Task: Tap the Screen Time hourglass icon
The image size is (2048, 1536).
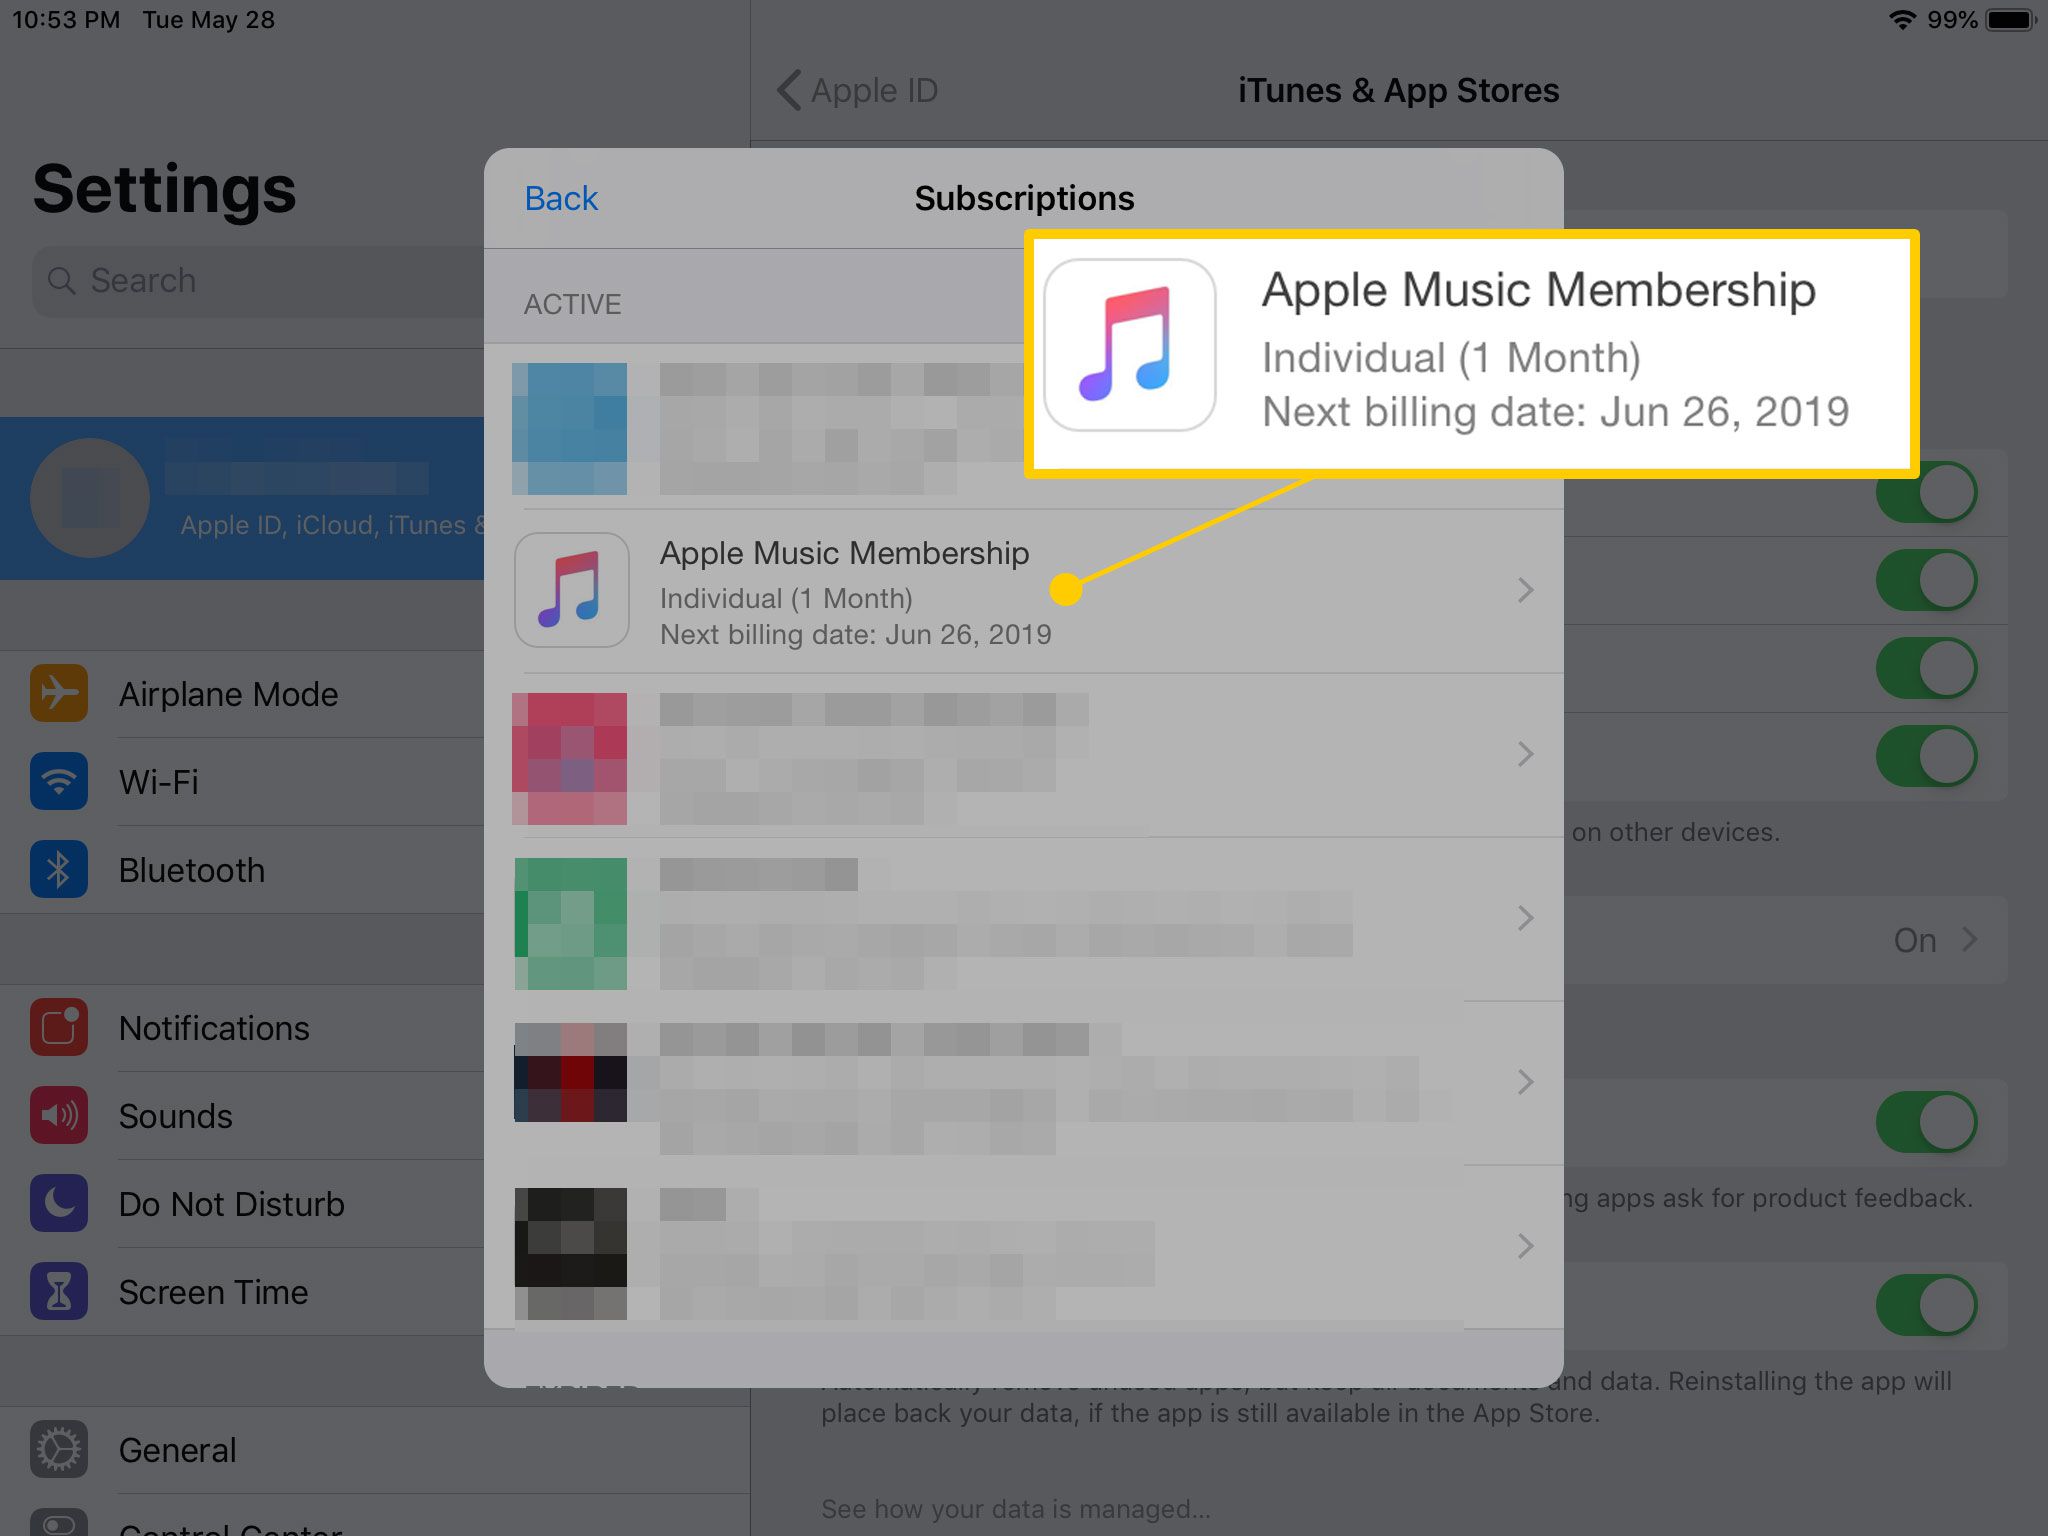Action: click(59, 1291)
